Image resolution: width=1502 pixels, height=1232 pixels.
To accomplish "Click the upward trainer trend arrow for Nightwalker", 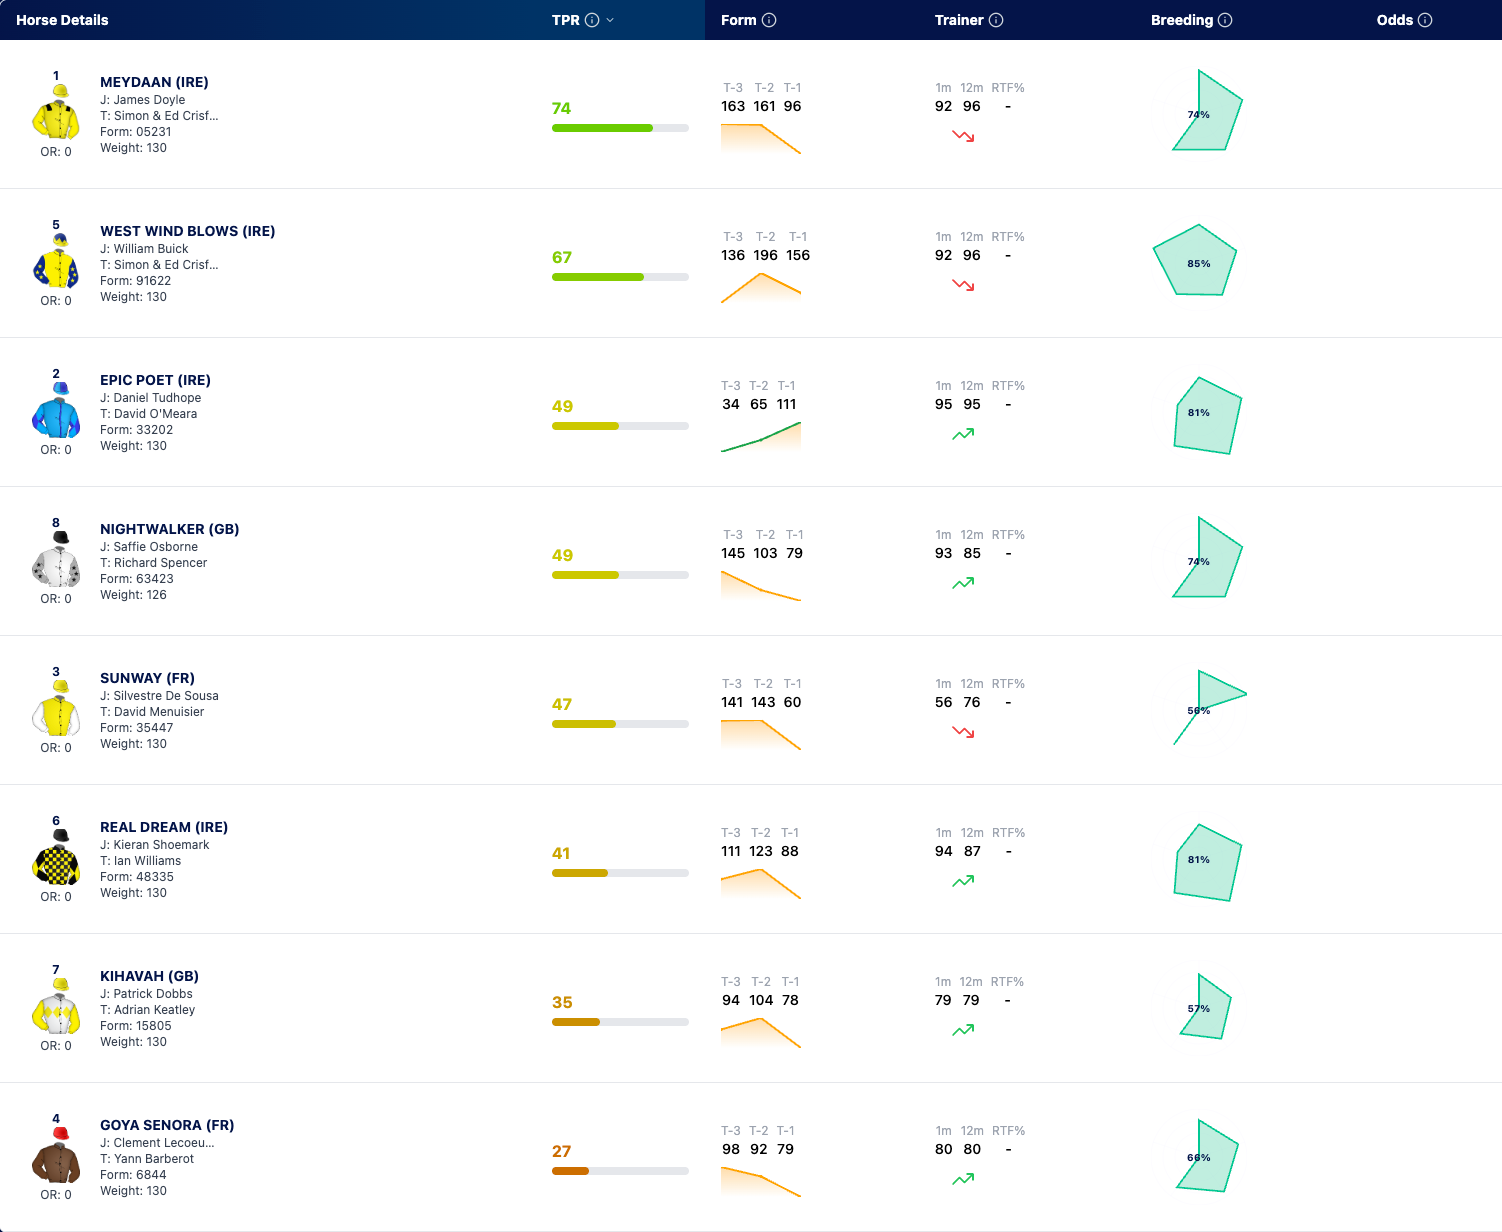I will pyautogui.click(x=963, y=583).
